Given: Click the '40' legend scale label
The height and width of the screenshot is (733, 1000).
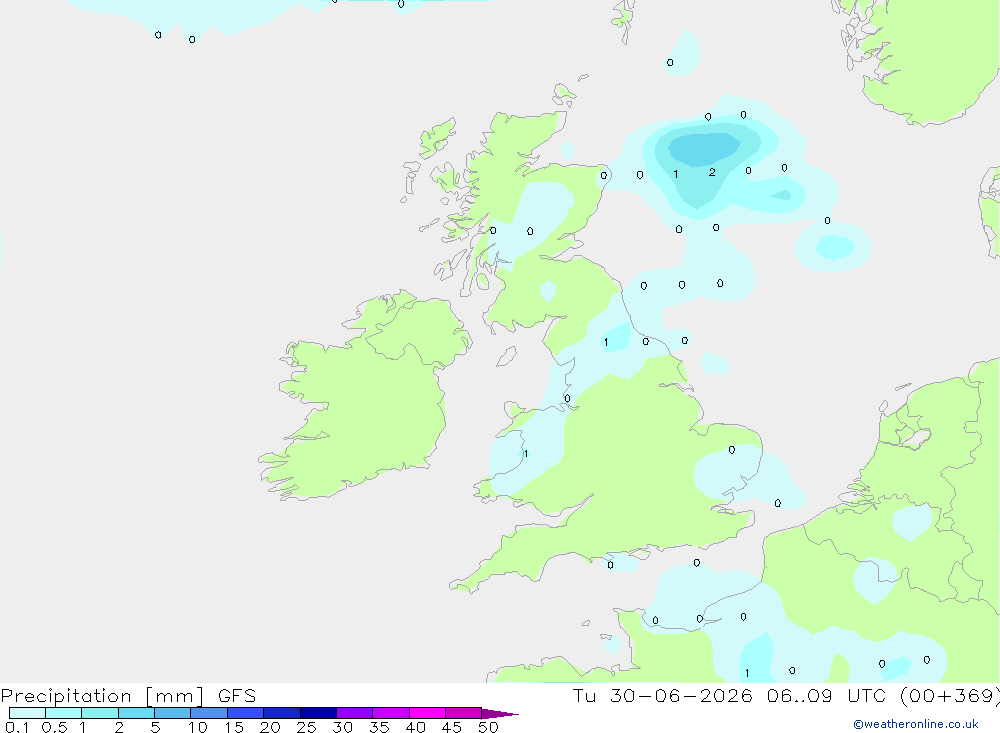Looking at the screenshot, I should 415,727.
